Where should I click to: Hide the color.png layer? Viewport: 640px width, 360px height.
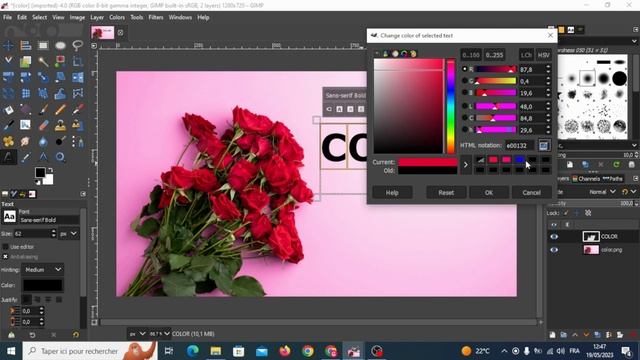pos(554,250)
